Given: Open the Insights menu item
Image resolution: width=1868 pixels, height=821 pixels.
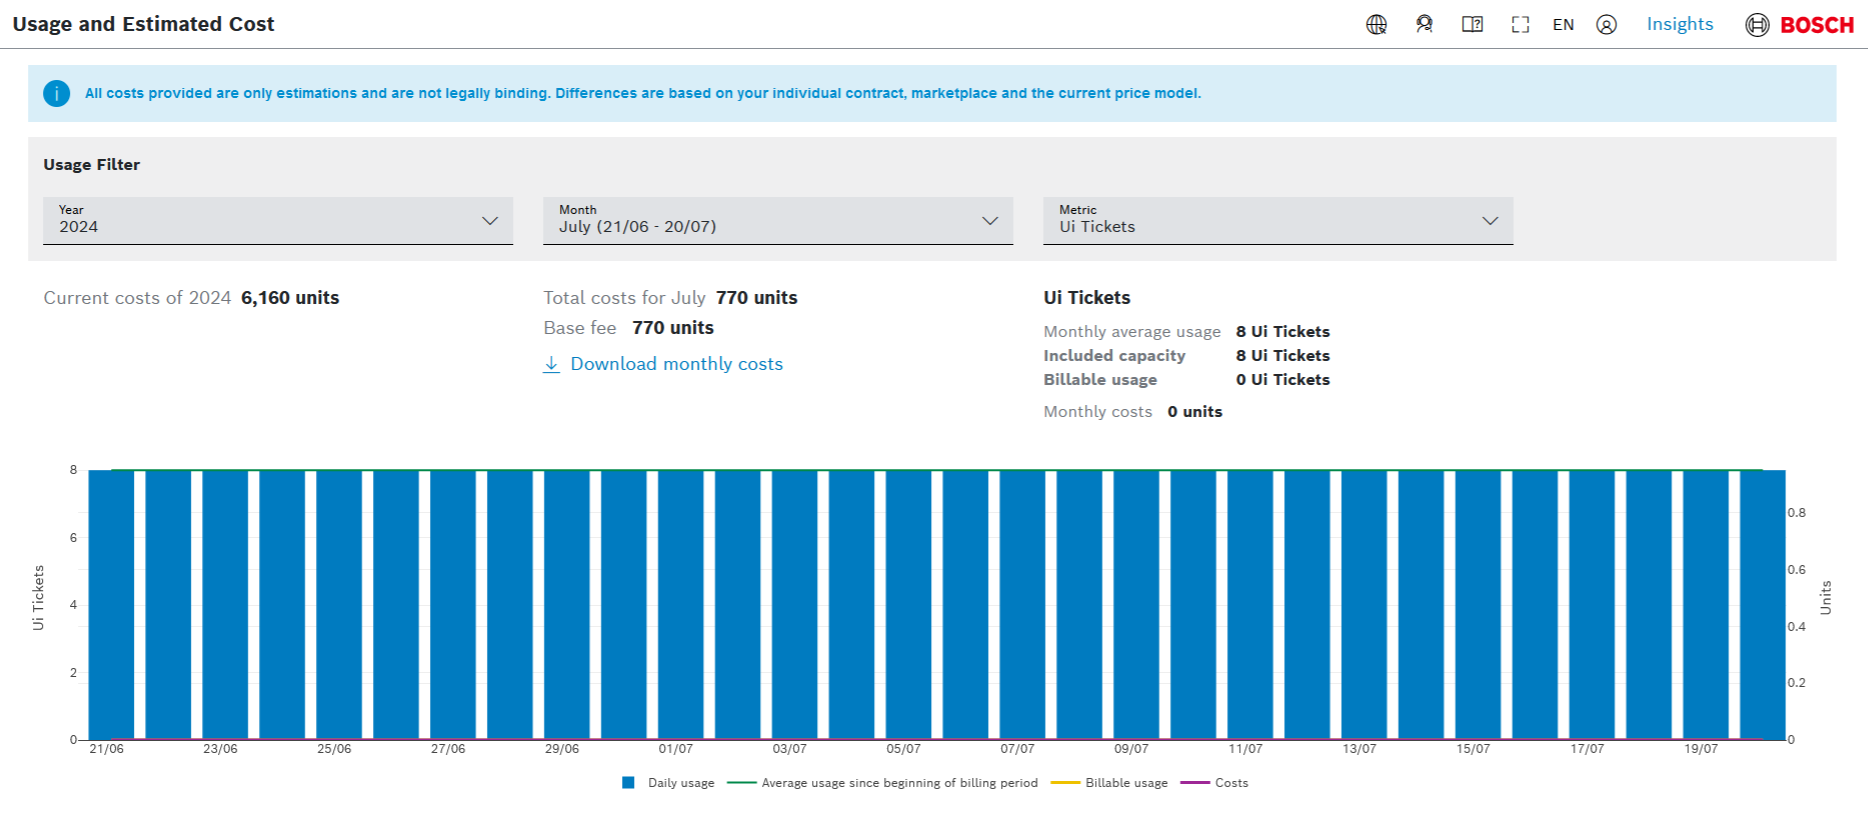Looking at the screenshot, I should [x=1679, y=24].
